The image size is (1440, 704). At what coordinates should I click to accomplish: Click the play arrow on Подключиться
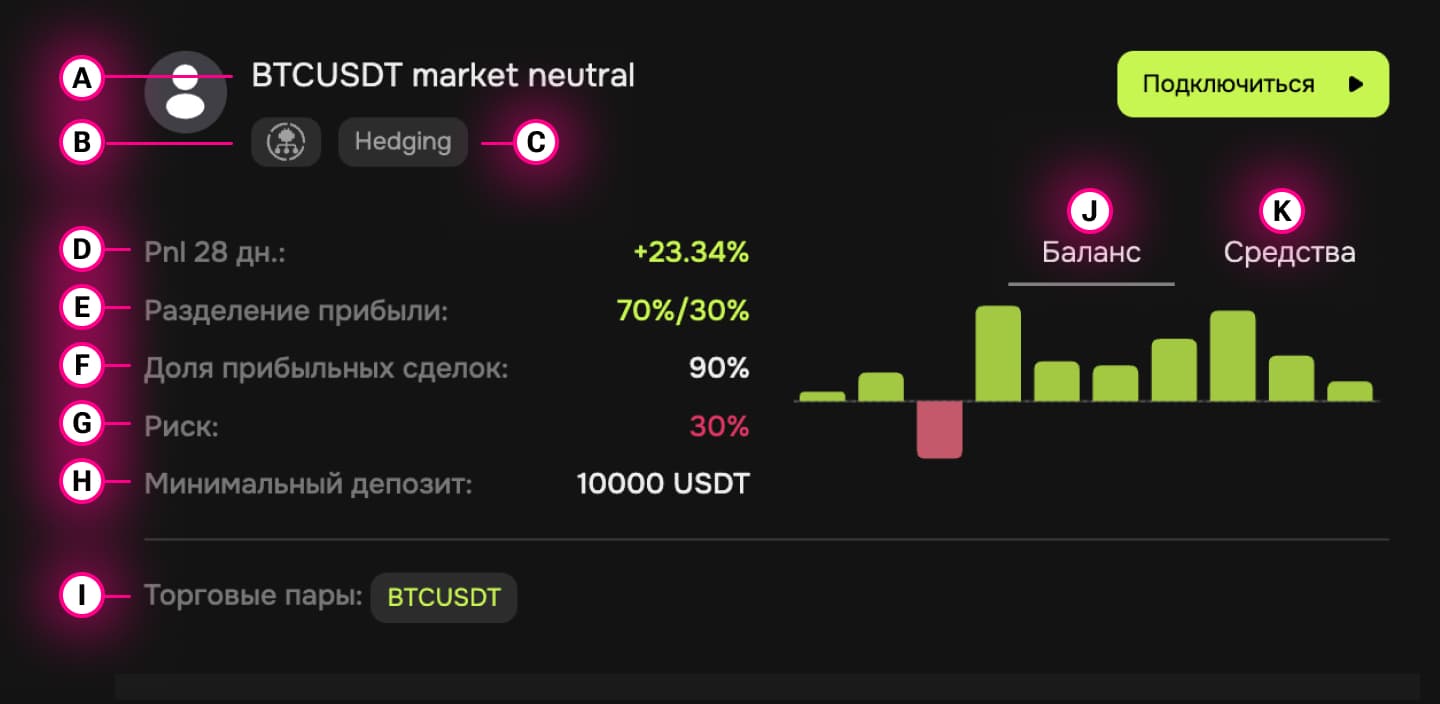(x=1356, y=84)
